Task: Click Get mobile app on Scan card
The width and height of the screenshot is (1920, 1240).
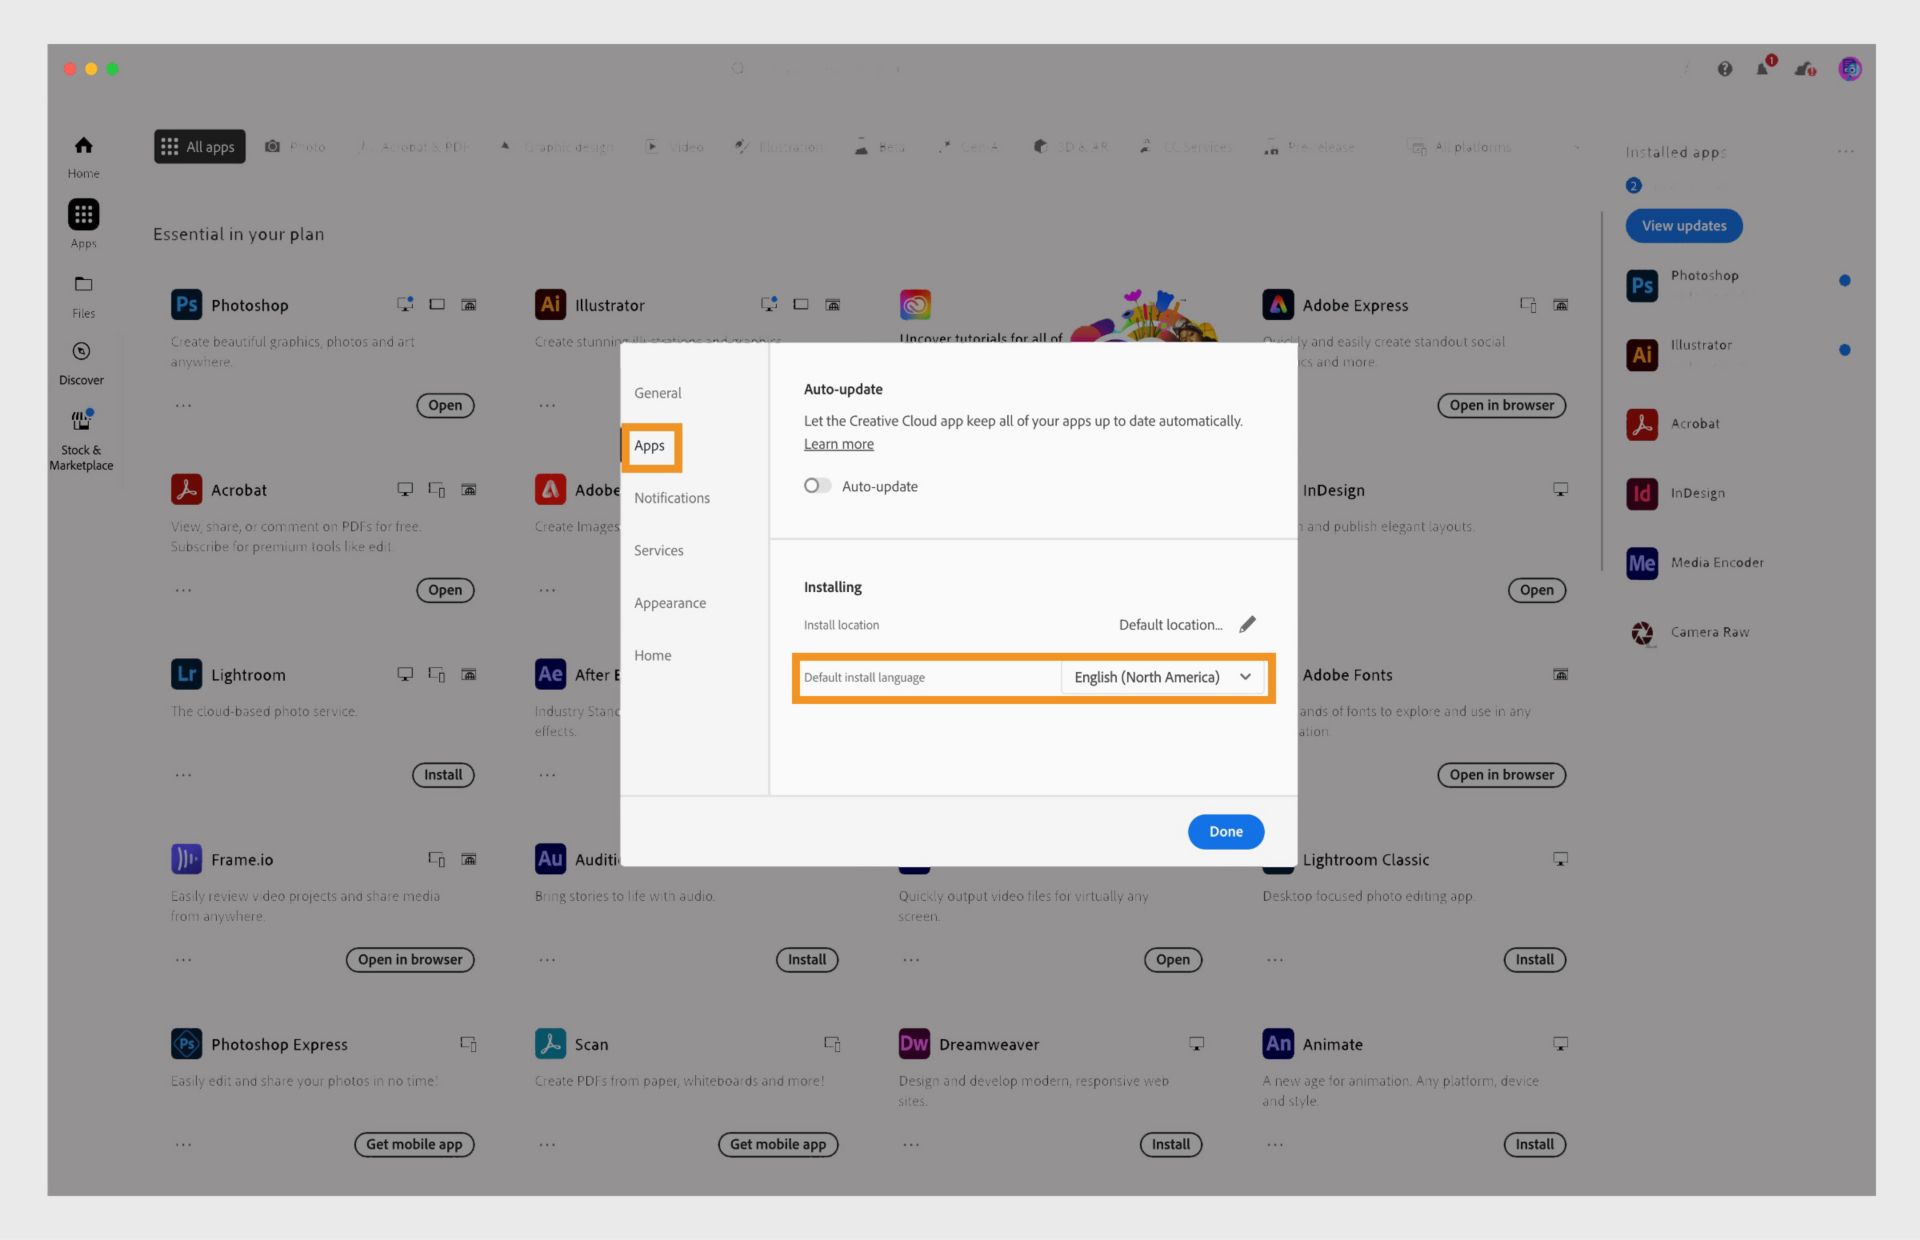Action: tap(778, 1145)
